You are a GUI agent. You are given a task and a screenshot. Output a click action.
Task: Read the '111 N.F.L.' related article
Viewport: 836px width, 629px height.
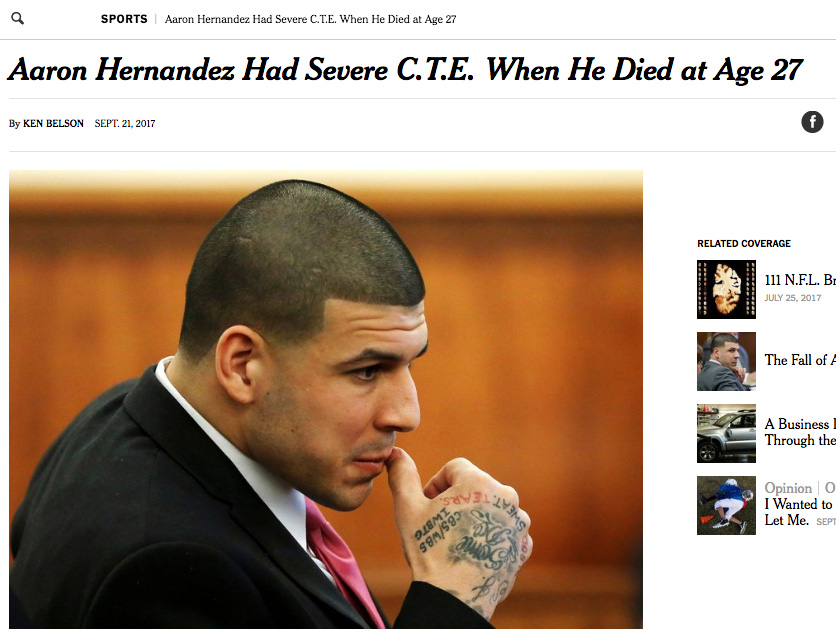pos(800,280)
